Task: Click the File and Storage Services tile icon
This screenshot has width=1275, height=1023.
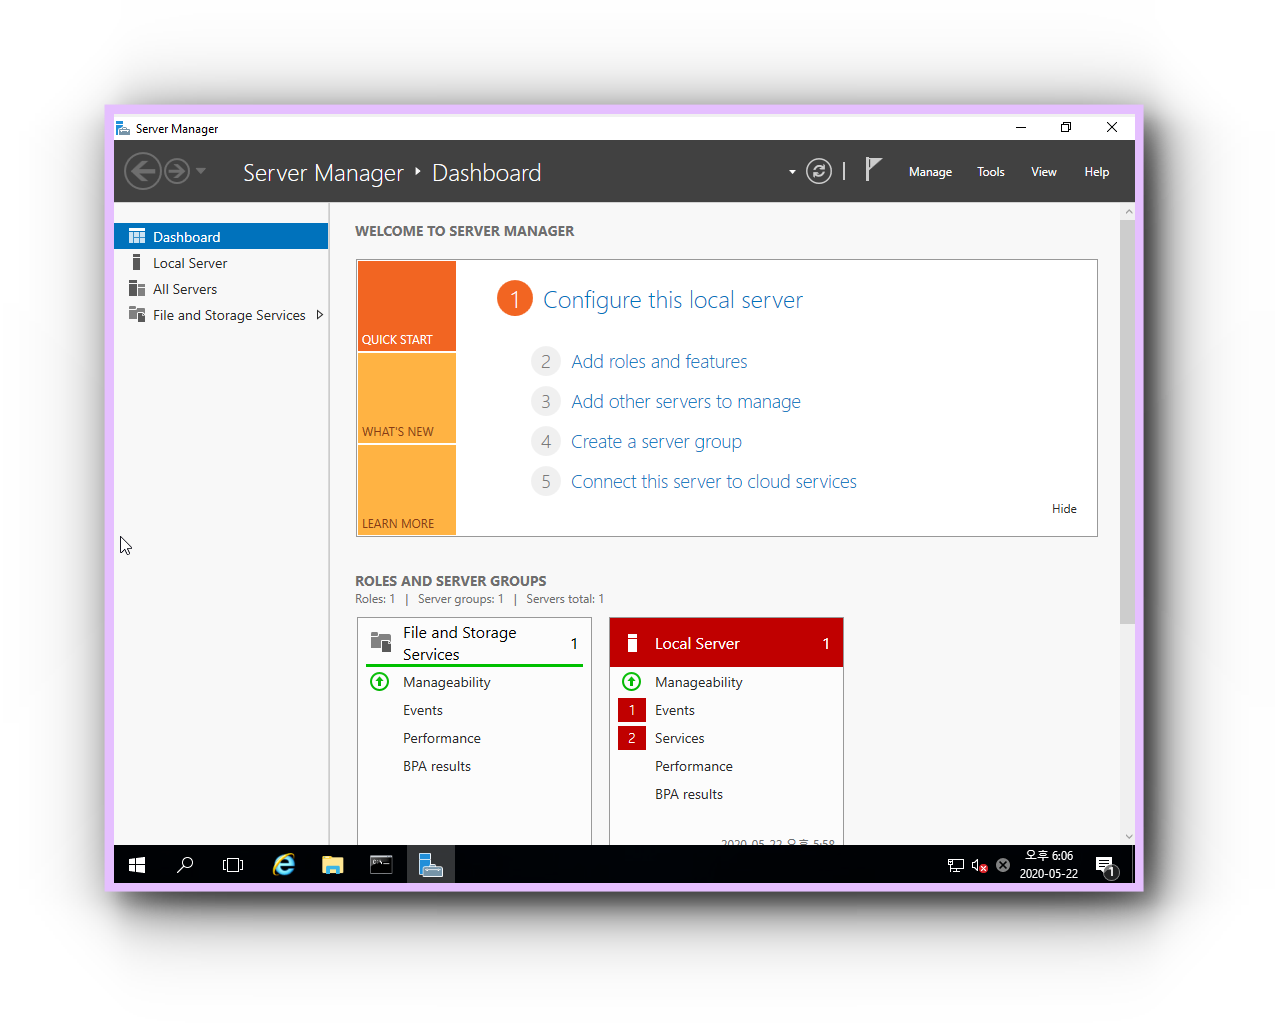Action: (x=381, y=642)
